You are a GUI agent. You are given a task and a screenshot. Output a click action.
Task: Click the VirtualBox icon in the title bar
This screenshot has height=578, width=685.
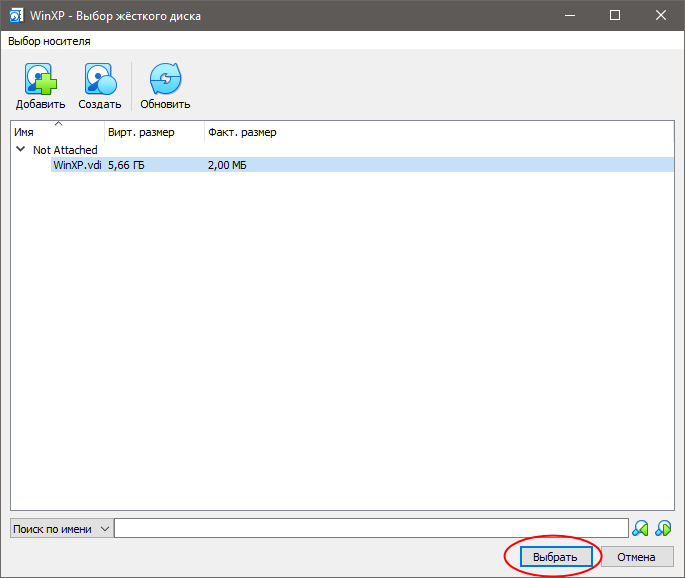16,16
